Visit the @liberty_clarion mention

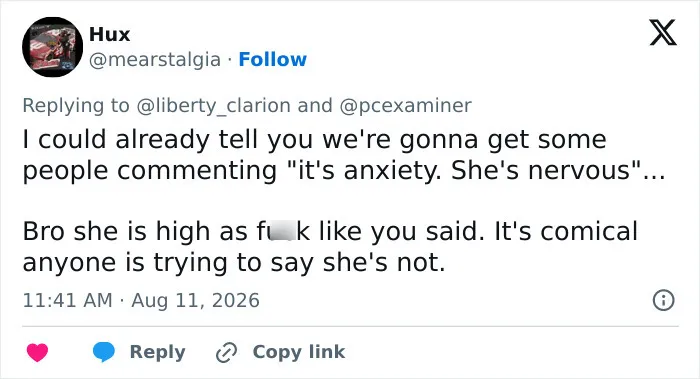click(x=213, y=106)
